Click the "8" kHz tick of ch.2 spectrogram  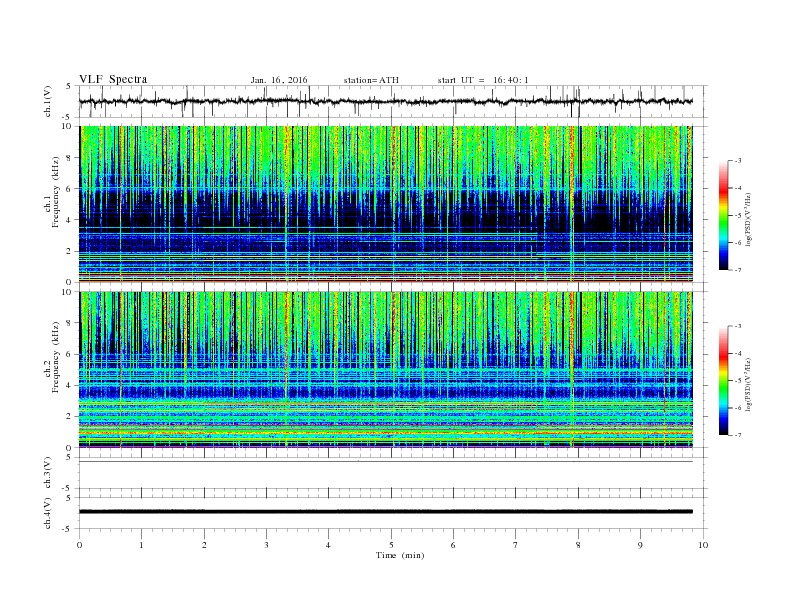coord(69,323)
